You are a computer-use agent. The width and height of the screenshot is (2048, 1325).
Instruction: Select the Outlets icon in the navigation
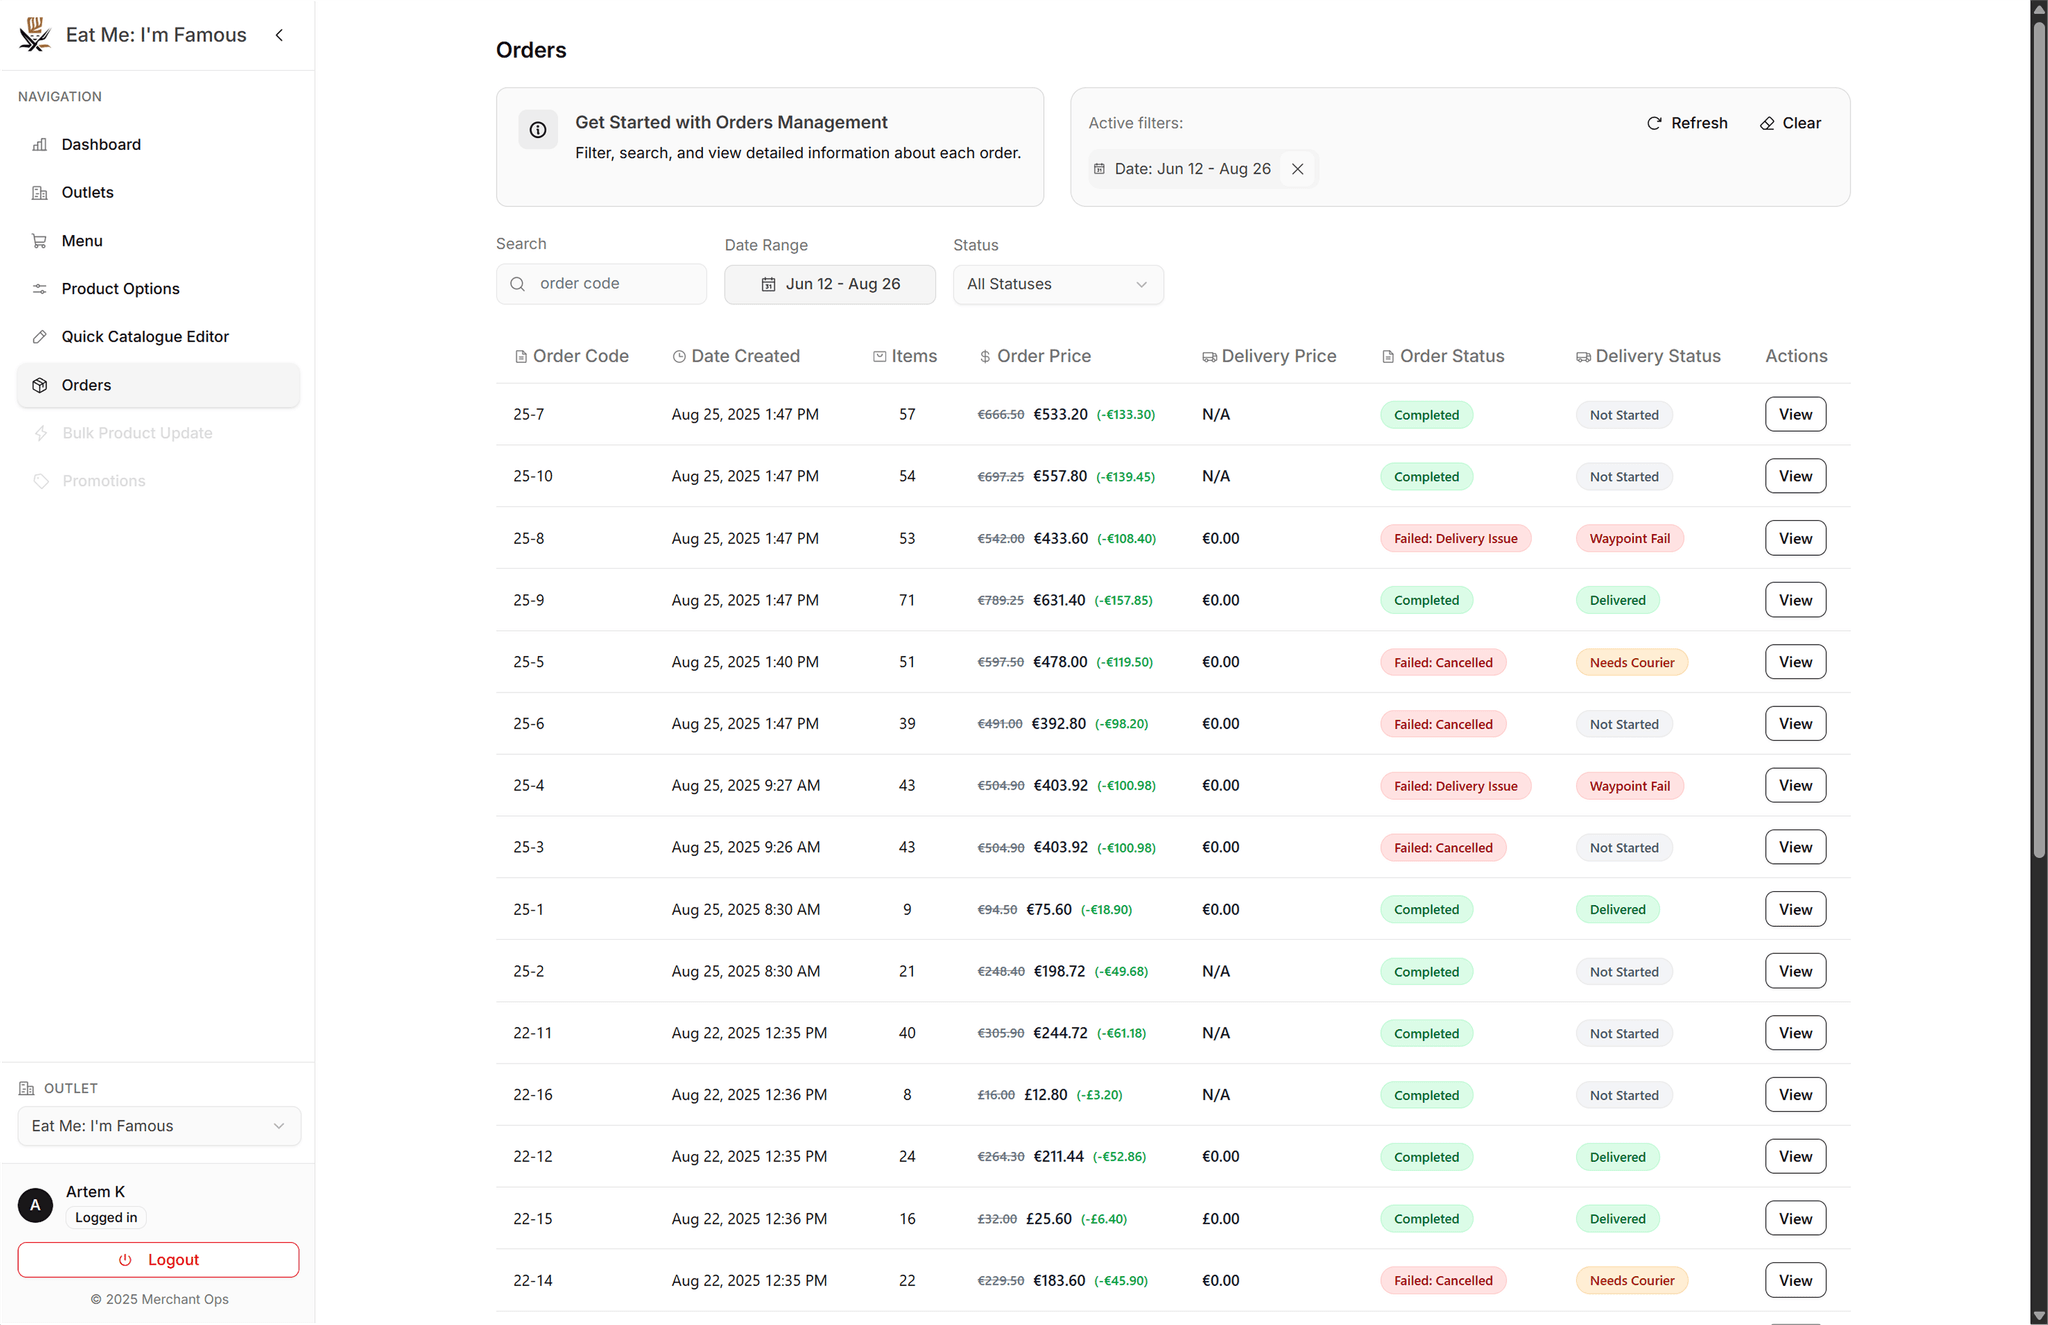point(39,192)
